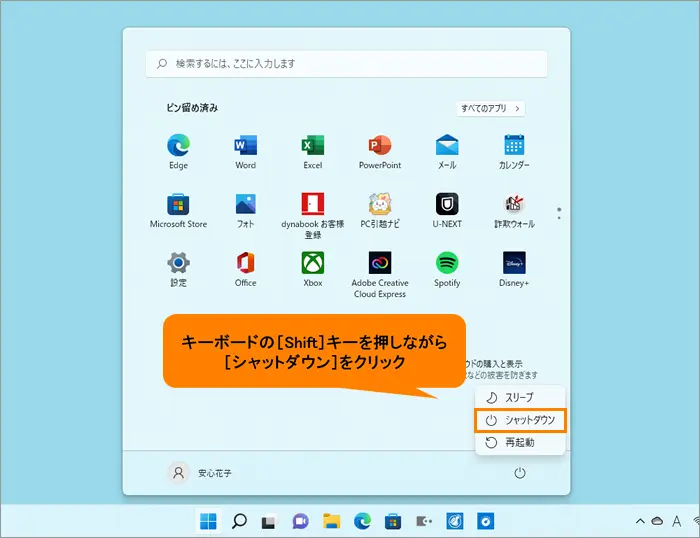The height and width of the screenshot is (538, 700).
Task: Go to next pinned apps page dot
Action: [x=559, y=218]
